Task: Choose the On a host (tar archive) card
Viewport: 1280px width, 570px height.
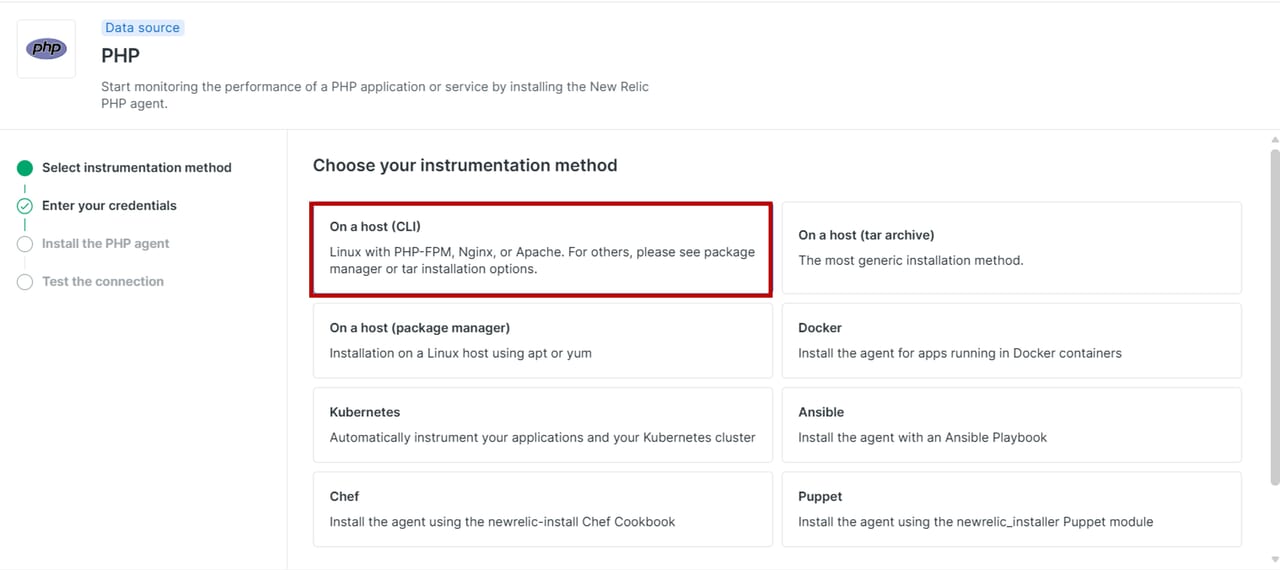Action: coord(1011,248)
